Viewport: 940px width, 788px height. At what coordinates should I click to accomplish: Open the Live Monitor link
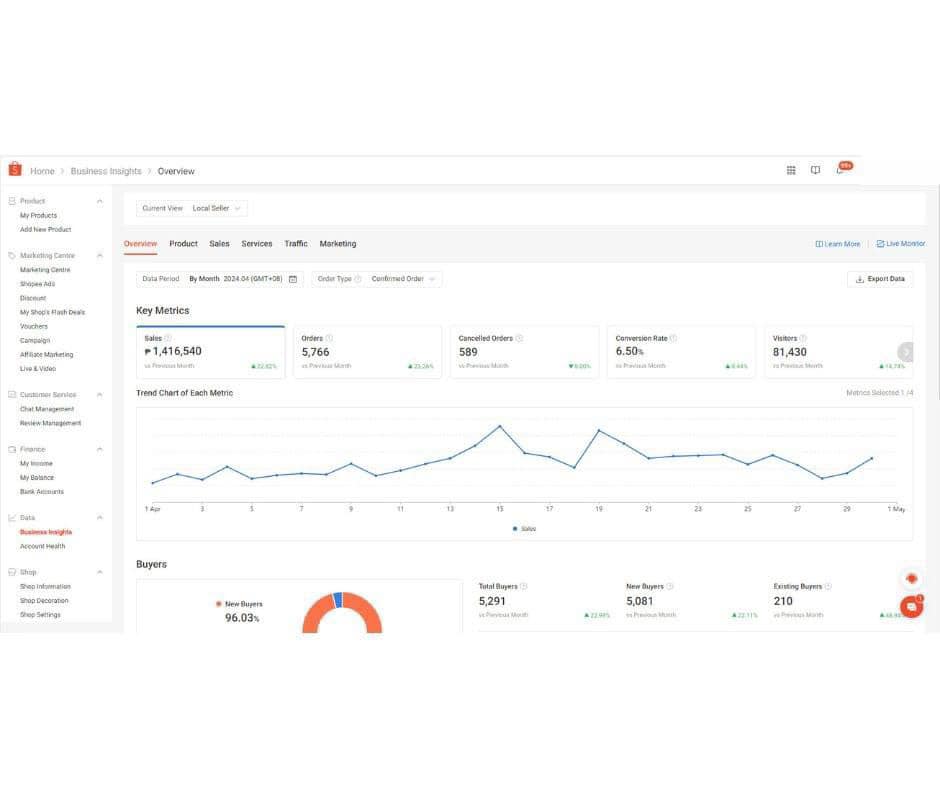901,244
